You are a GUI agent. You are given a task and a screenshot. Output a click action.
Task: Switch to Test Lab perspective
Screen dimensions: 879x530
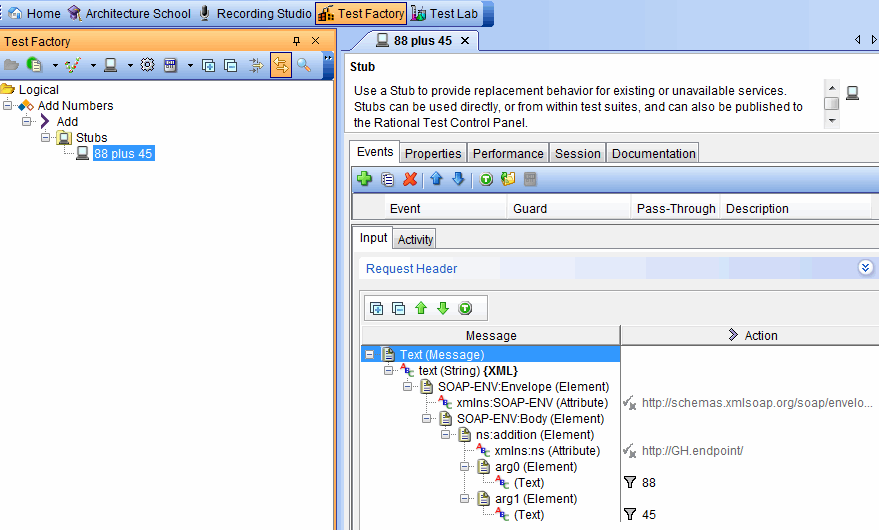point(445,13)
